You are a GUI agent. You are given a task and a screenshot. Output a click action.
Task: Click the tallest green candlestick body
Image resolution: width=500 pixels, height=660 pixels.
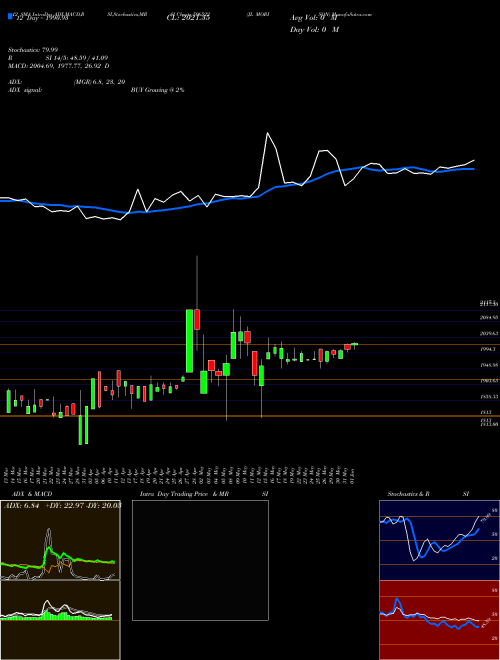[x=190, y=341]
